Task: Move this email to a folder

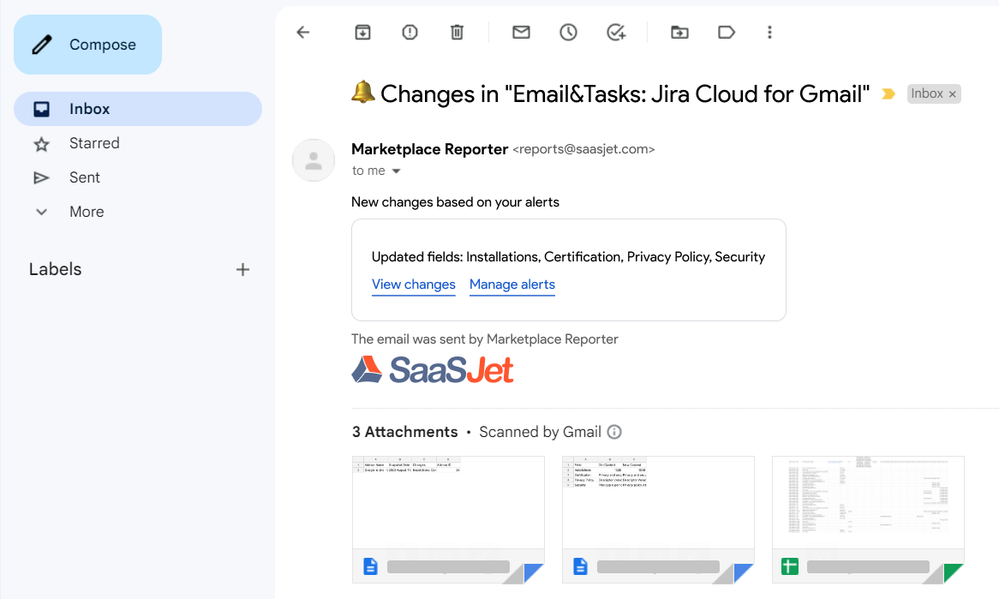Action: (x=679, y=32)
